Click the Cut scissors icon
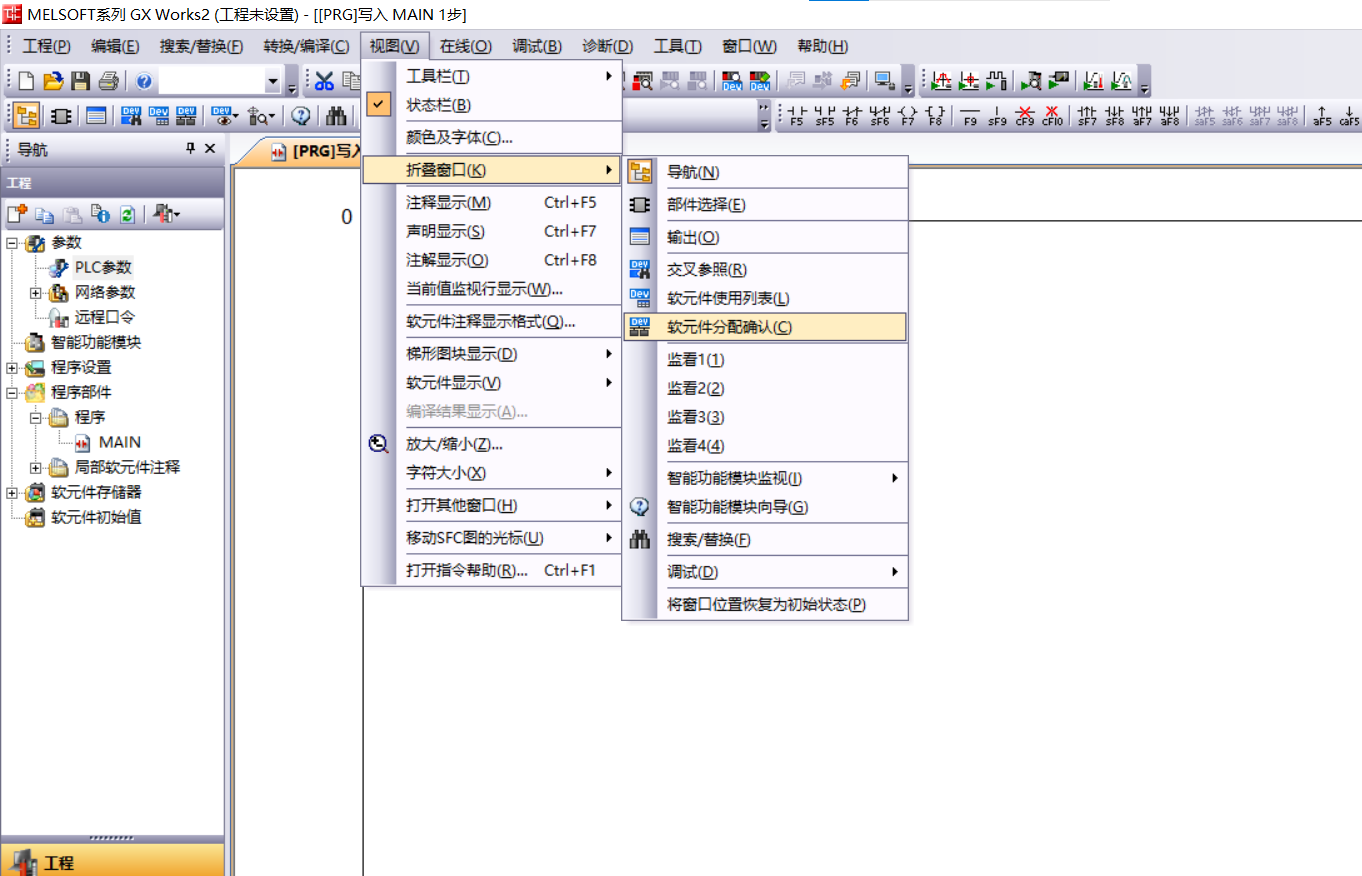The image size is (1362, 876). (x=324, y=81)
